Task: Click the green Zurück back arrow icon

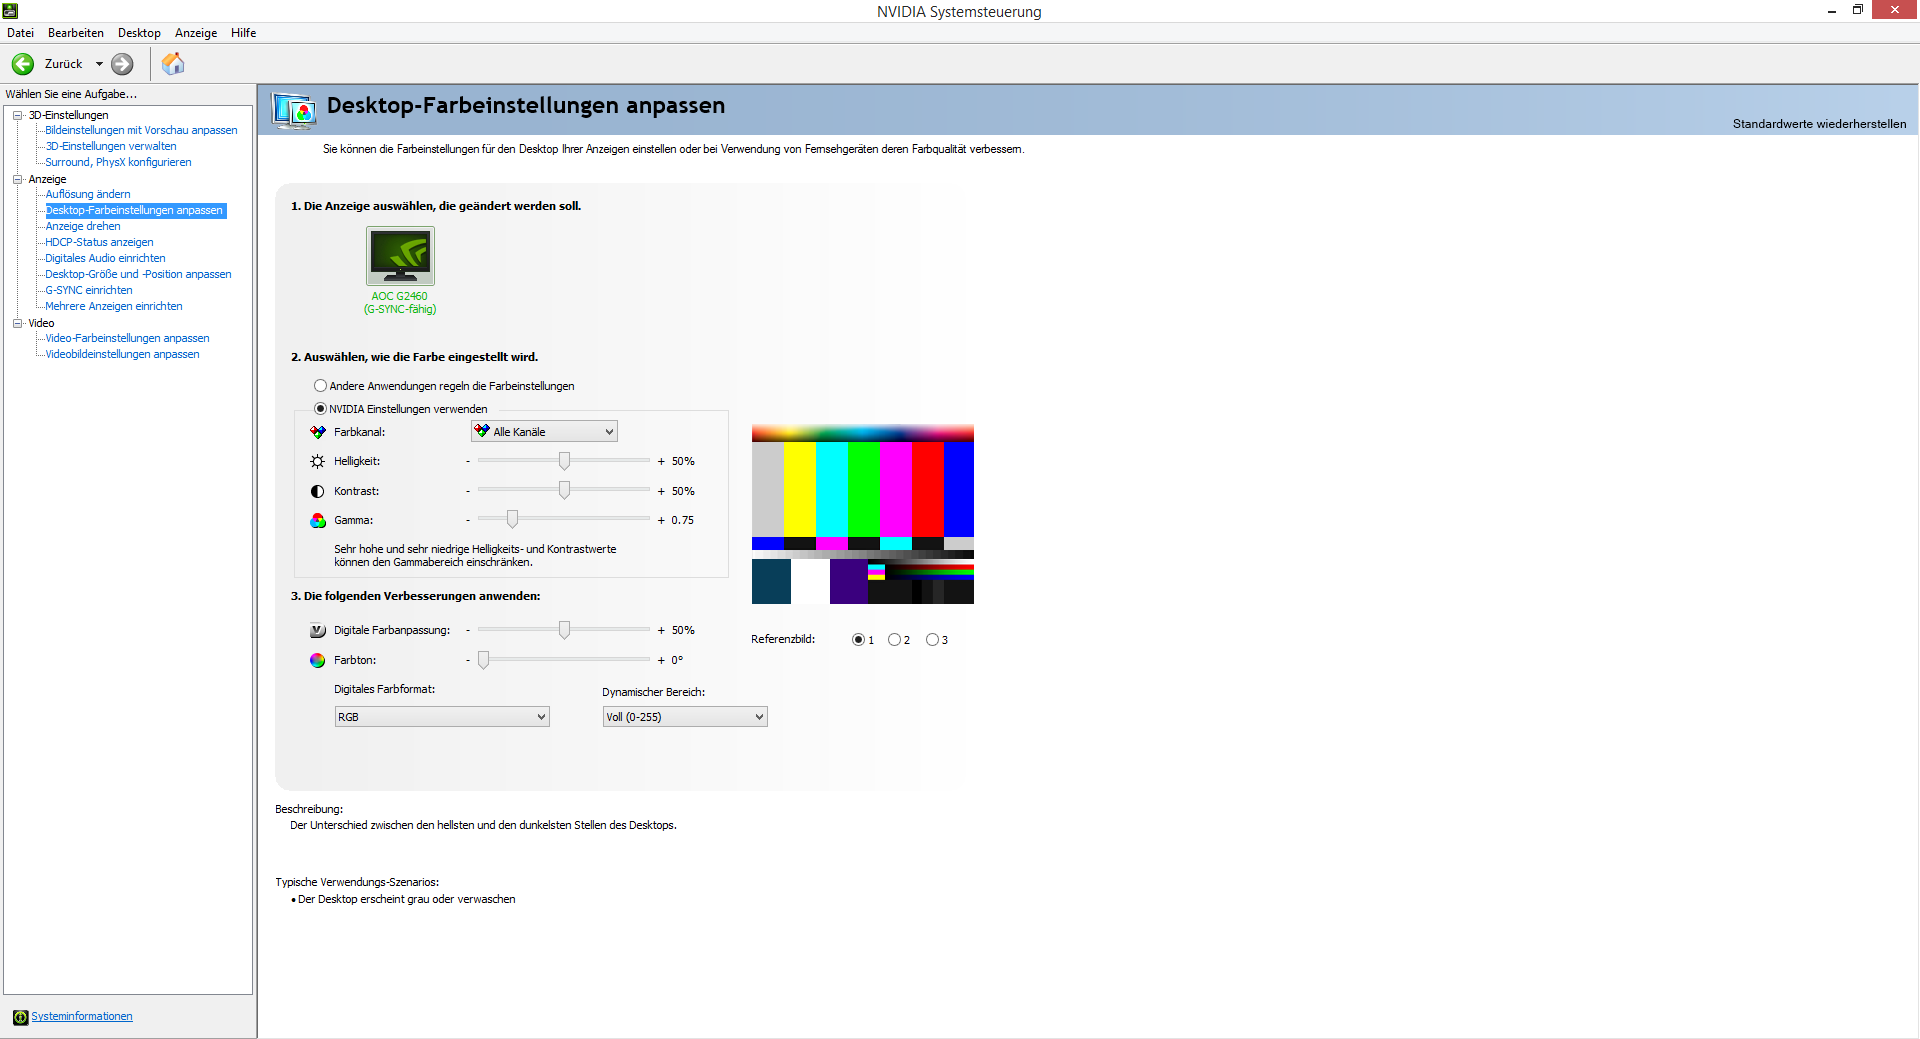Action: 23,64
